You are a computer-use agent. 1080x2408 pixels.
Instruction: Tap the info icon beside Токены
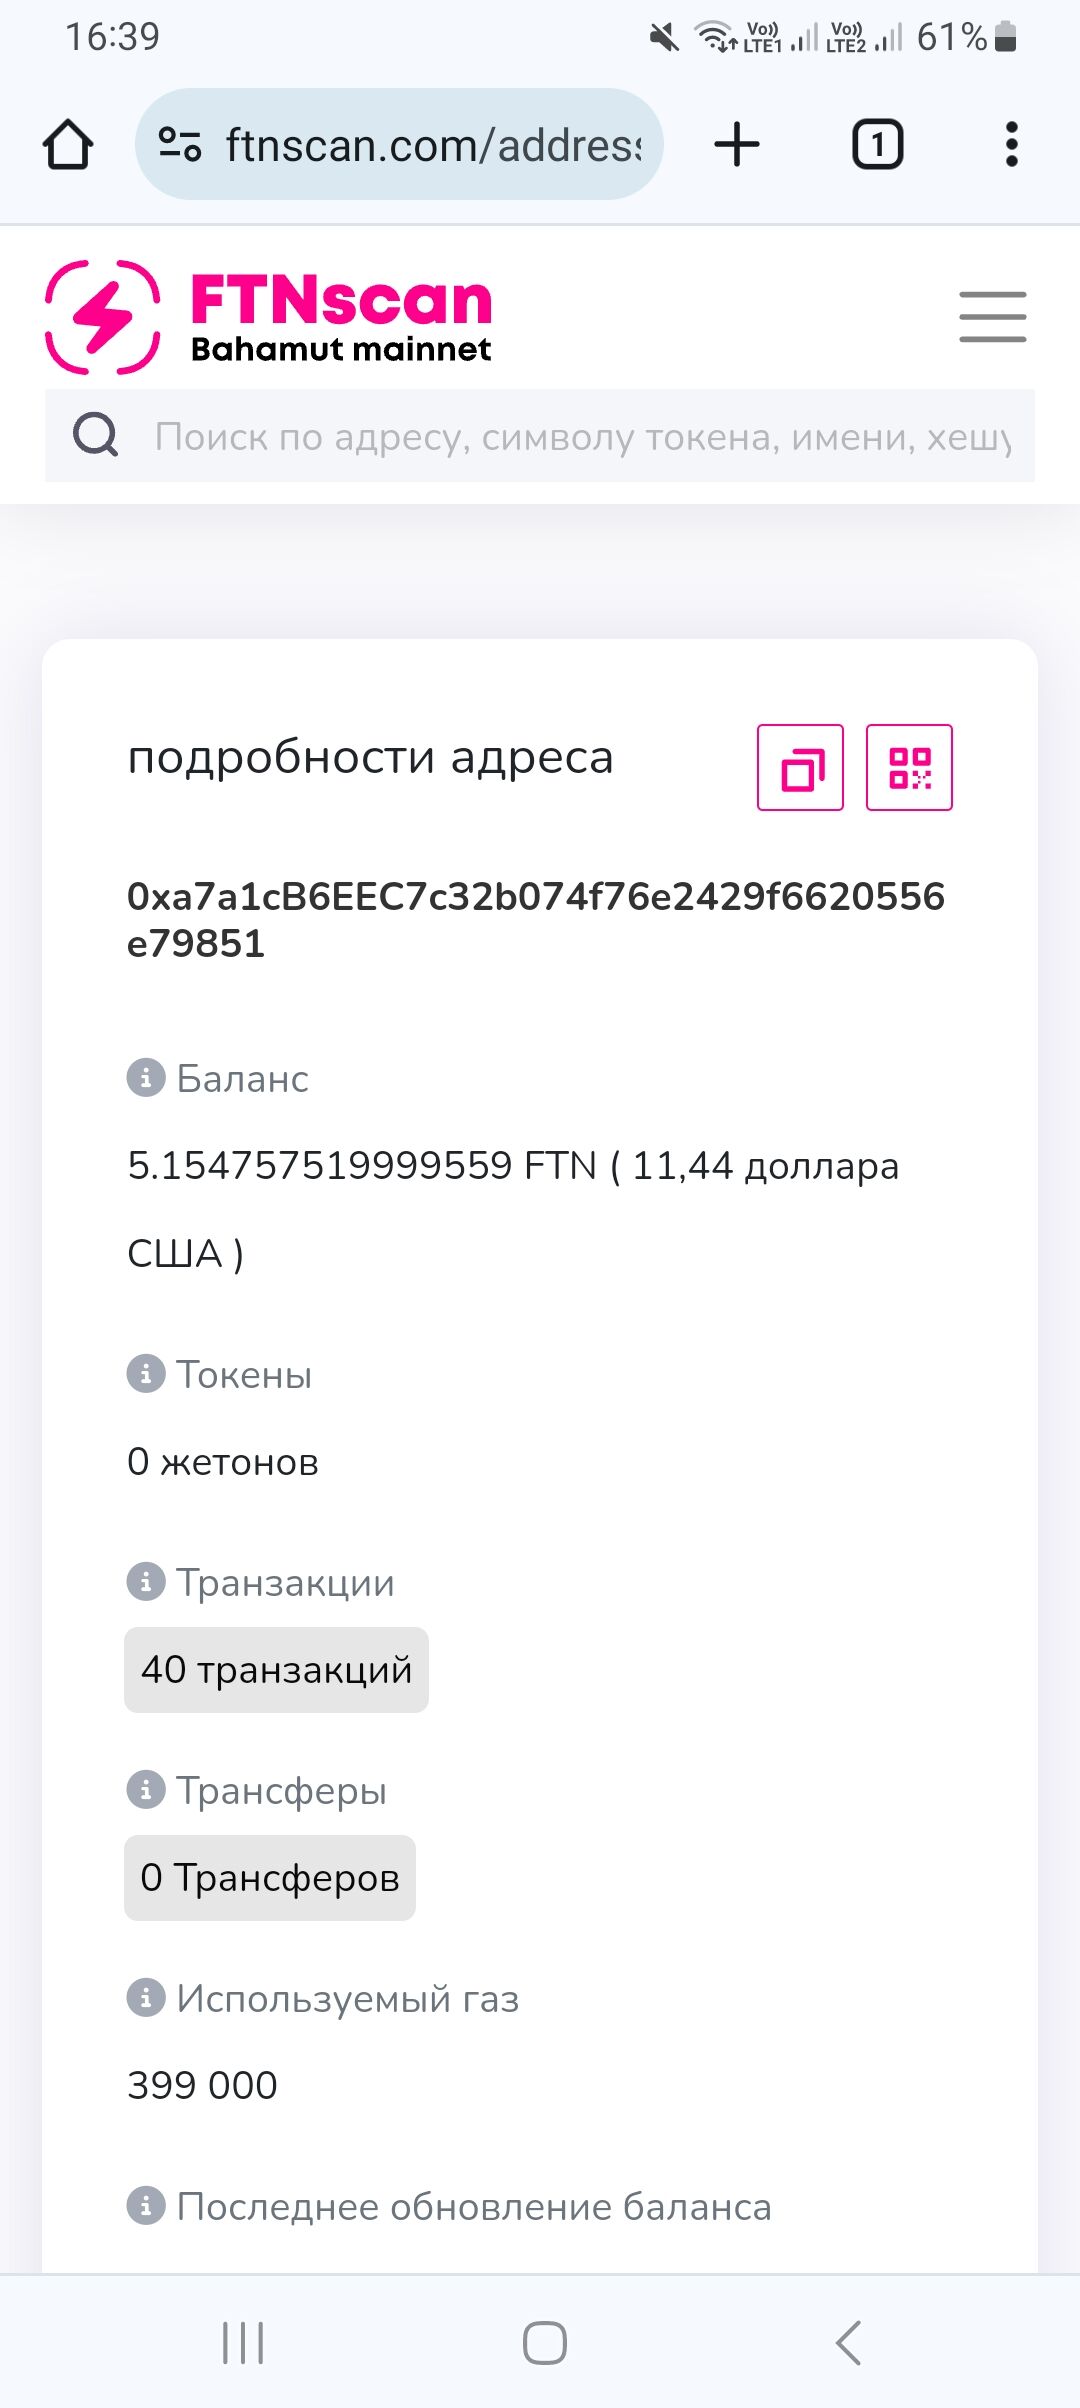[146, 1374]
